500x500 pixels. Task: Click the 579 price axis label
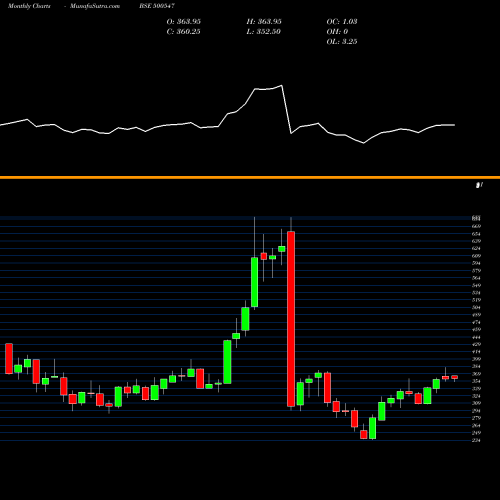click(x=476, y=271)
